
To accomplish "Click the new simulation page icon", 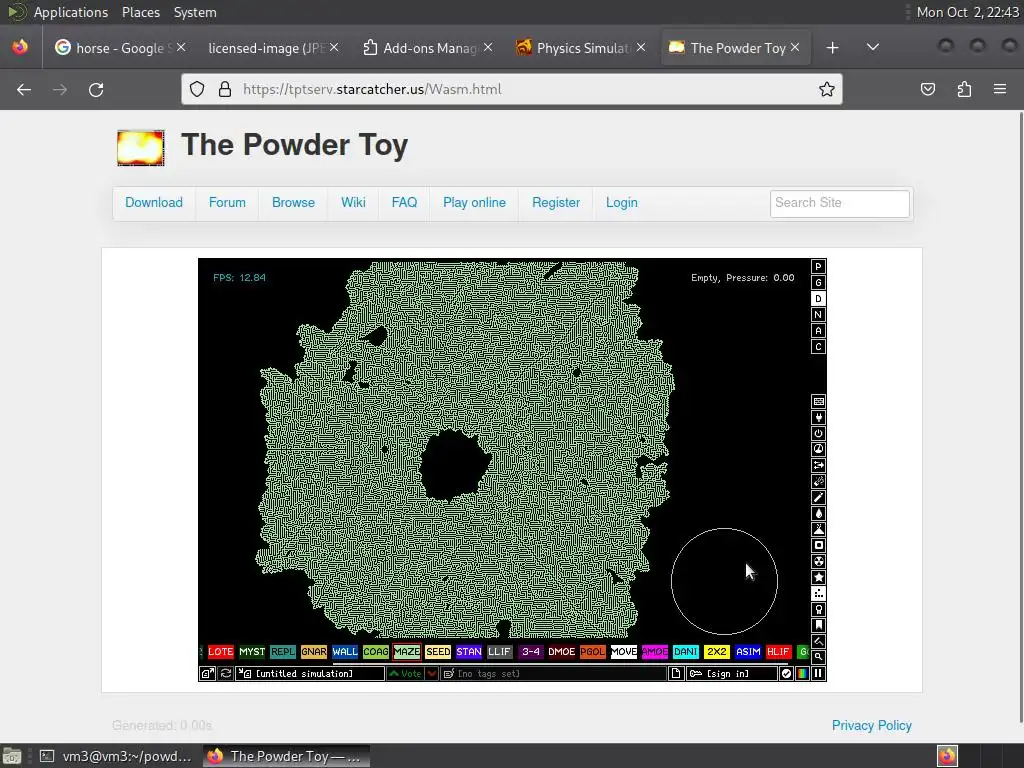I will 676,673.
